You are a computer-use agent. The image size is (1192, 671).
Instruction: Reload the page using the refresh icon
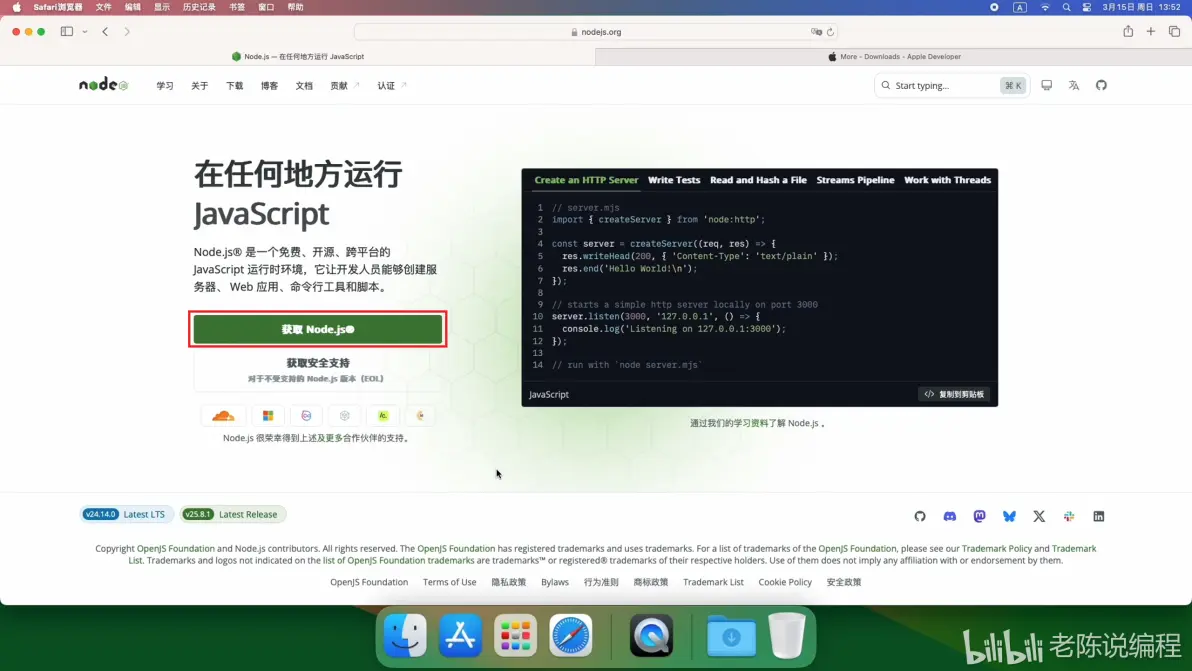coord(830,32)
